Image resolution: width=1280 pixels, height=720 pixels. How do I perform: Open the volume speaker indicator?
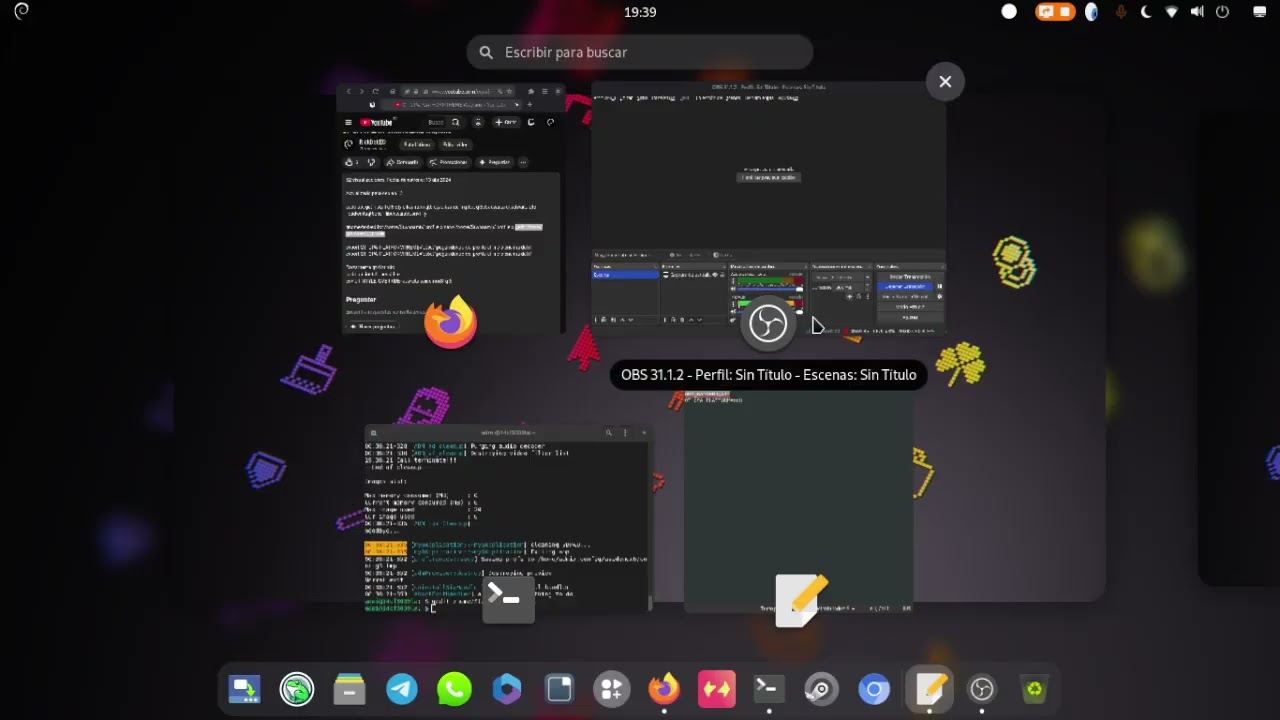[x=1197, y=12]
